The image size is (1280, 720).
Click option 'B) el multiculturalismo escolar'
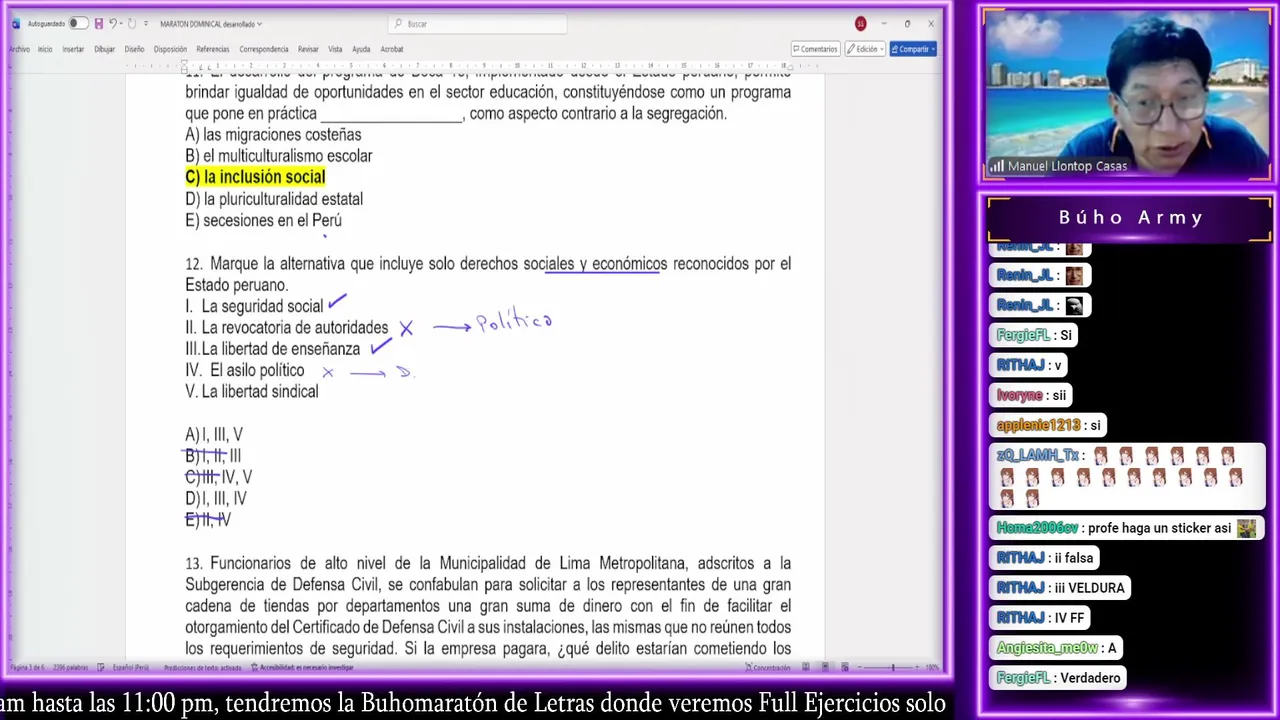278,156
